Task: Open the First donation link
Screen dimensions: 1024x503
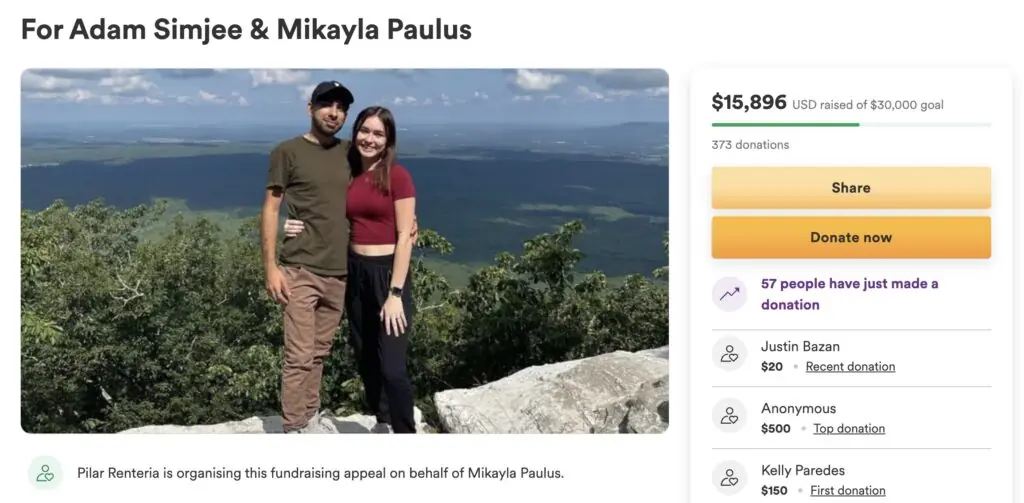Action: (847, 491)
